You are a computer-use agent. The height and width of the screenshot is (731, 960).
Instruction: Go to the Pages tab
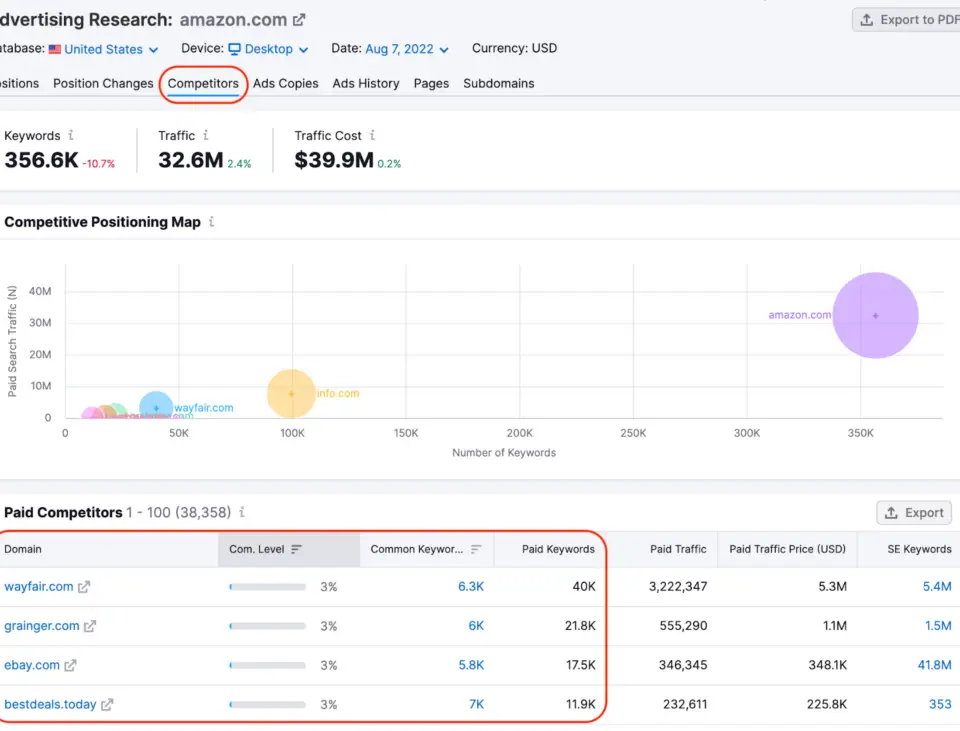[431, 83]
